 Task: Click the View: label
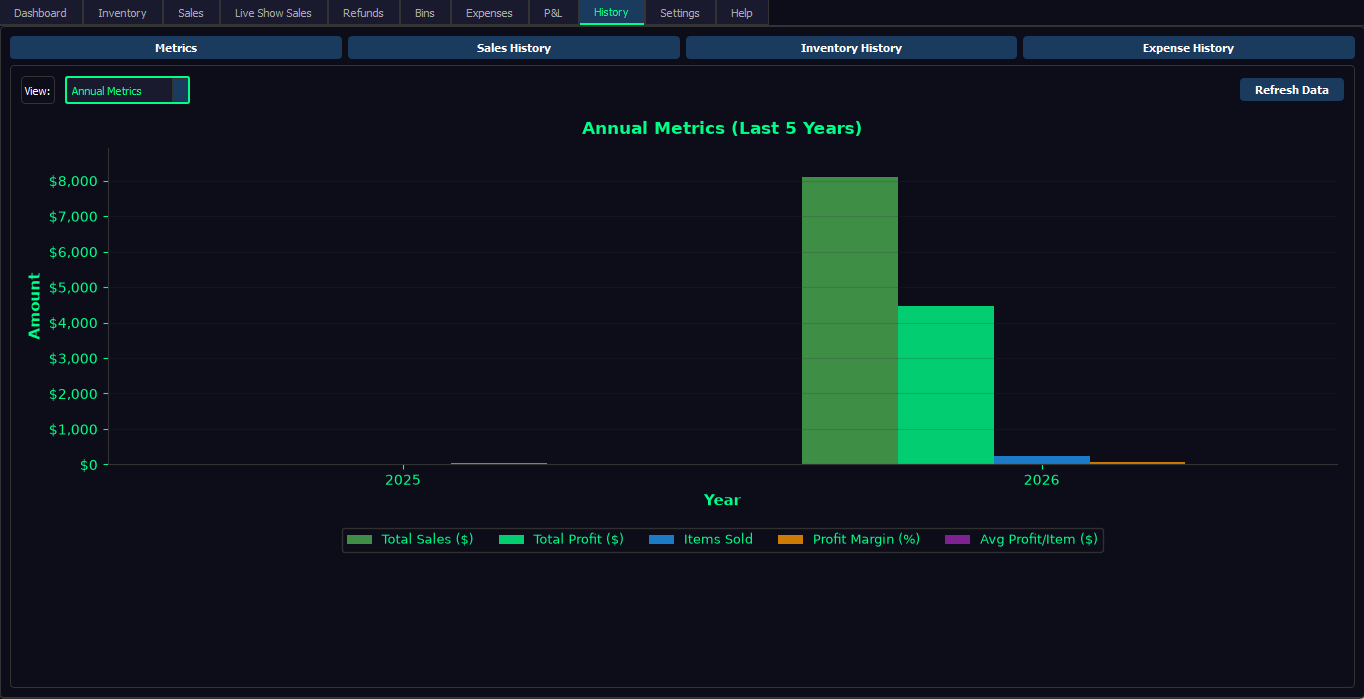[38, 91]
